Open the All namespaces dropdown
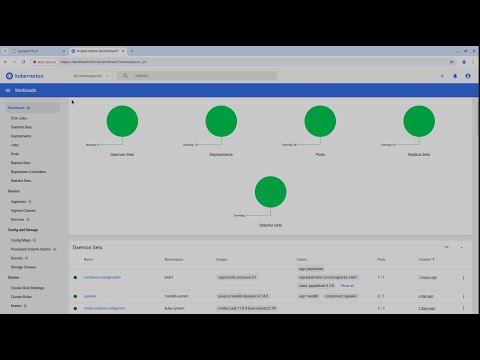The height and width of the screenshot is (360, 480). coord(91,76)
